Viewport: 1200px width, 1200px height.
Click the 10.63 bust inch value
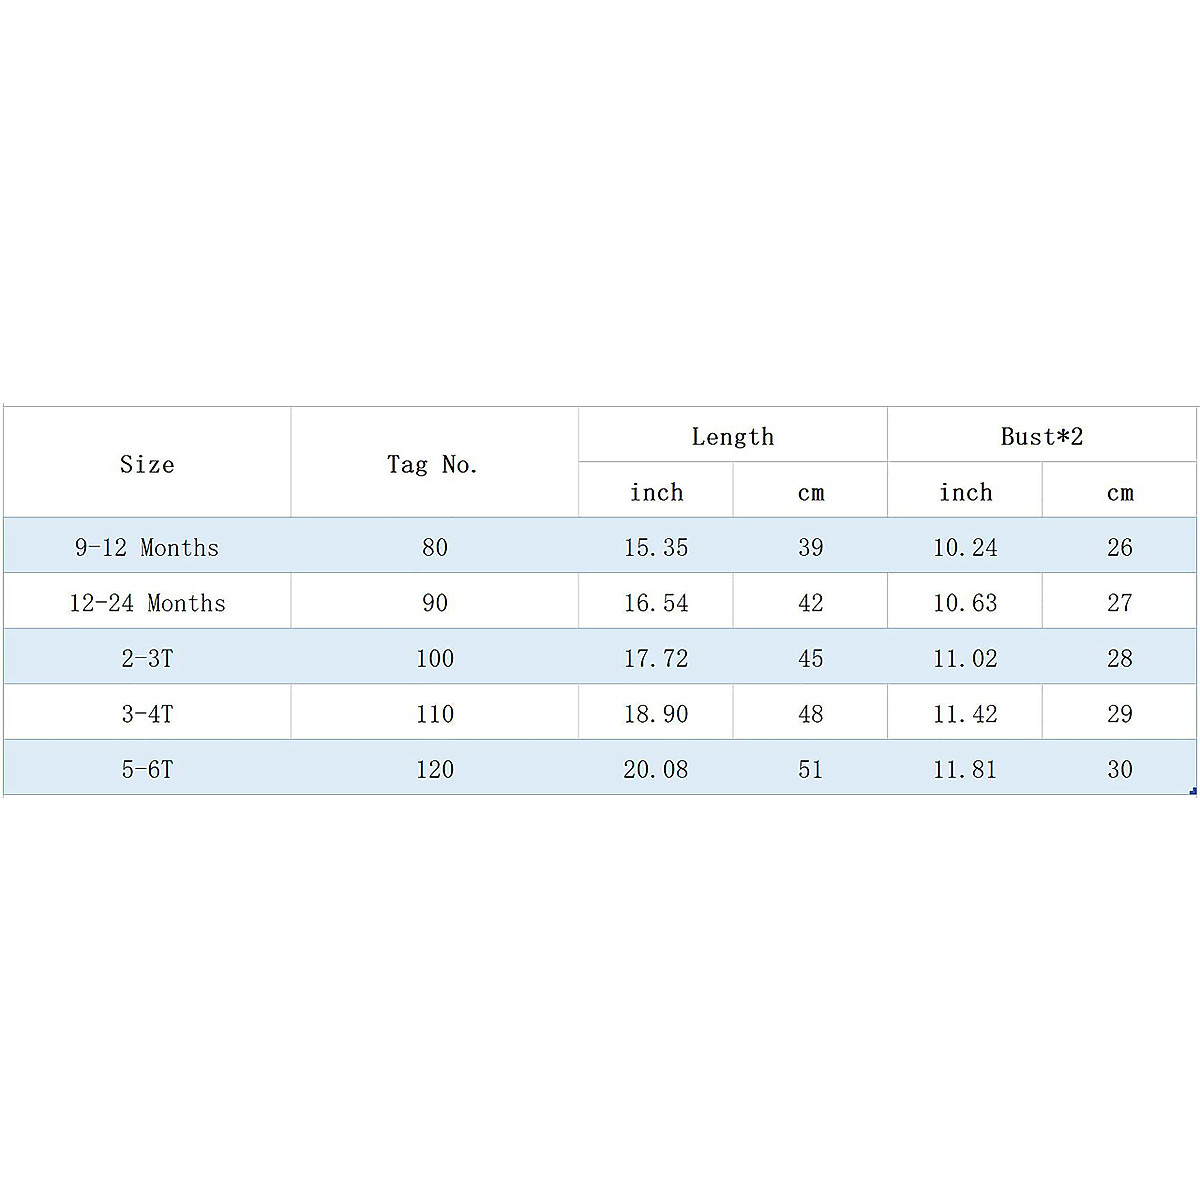tap(965, 603)
